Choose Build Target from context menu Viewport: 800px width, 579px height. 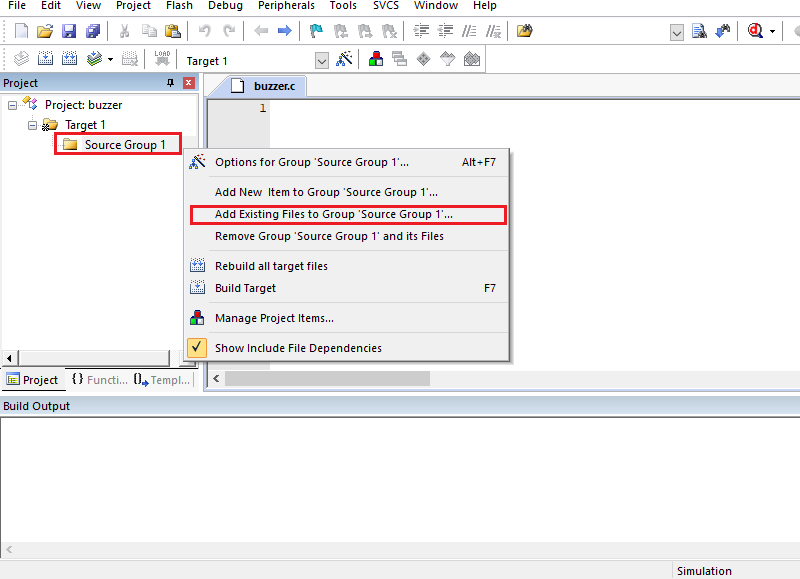click(x=246, y=288)
